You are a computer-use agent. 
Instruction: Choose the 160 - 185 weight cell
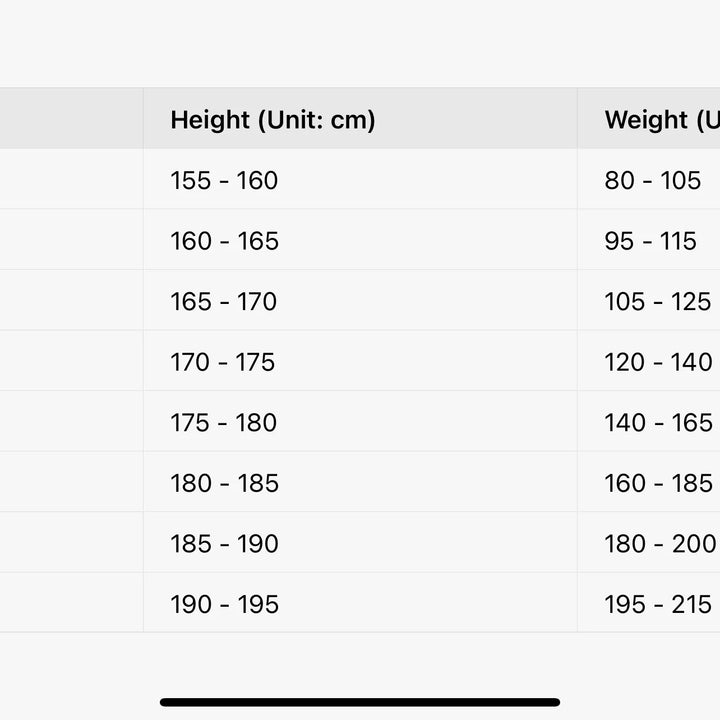658,483
